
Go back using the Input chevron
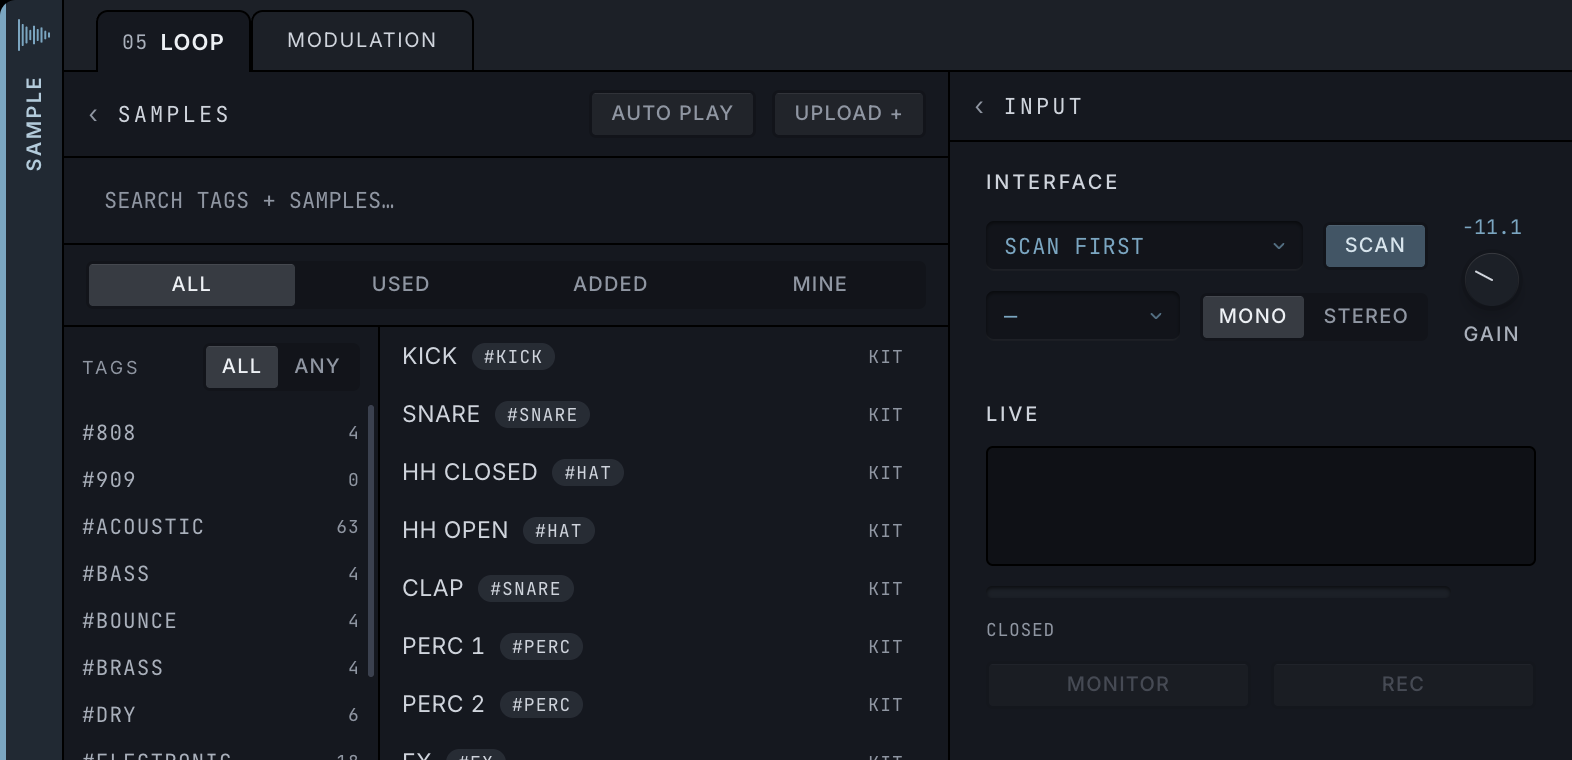pos(980,107)
